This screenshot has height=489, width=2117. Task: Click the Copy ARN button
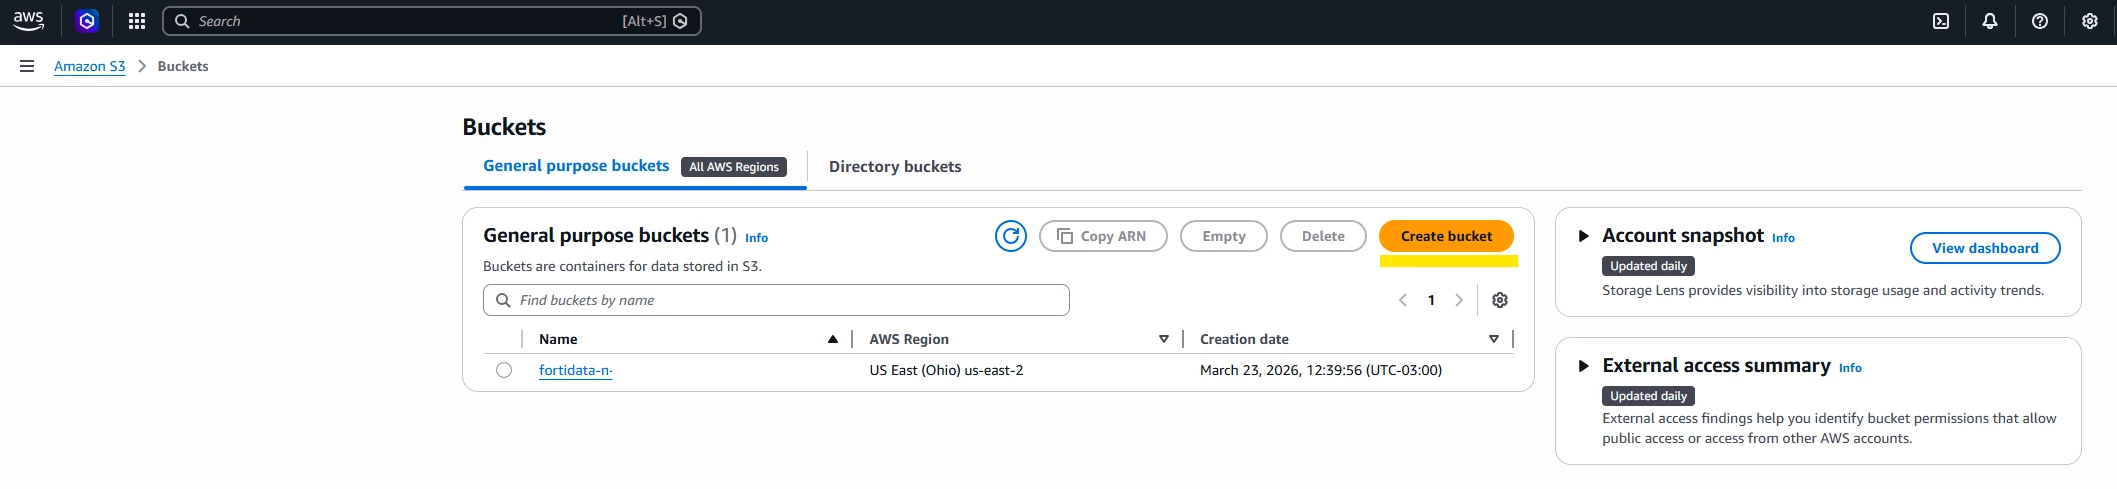[1103, 236]
